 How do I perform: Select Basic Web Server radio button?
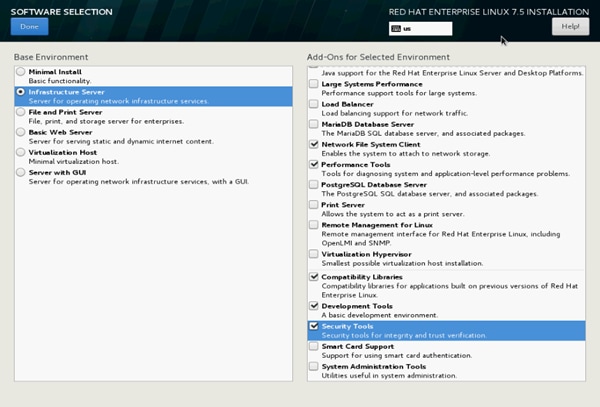point(21,132)
